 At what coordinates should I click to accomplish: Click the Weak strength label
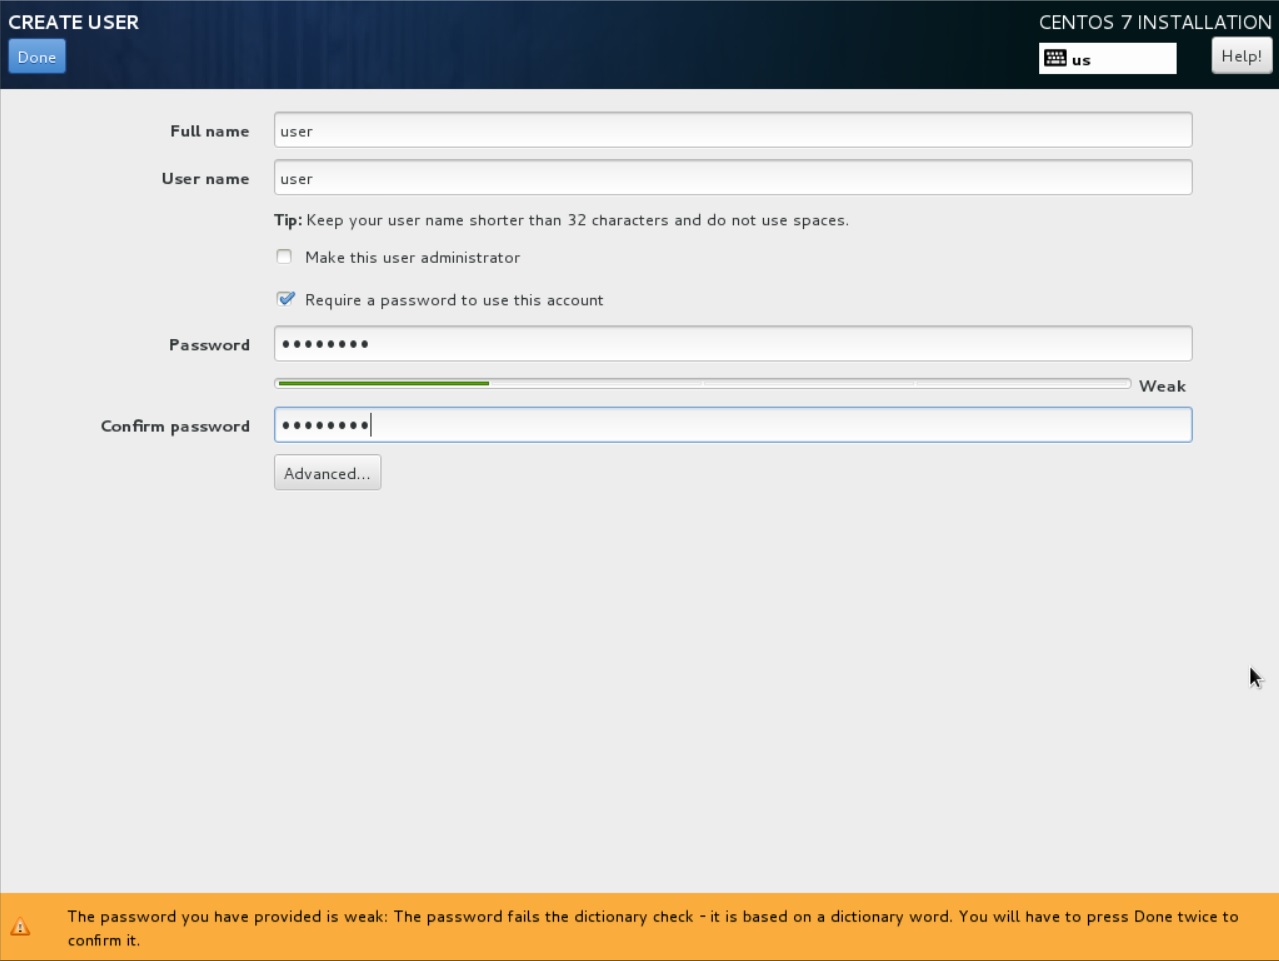coord(1162,386)
